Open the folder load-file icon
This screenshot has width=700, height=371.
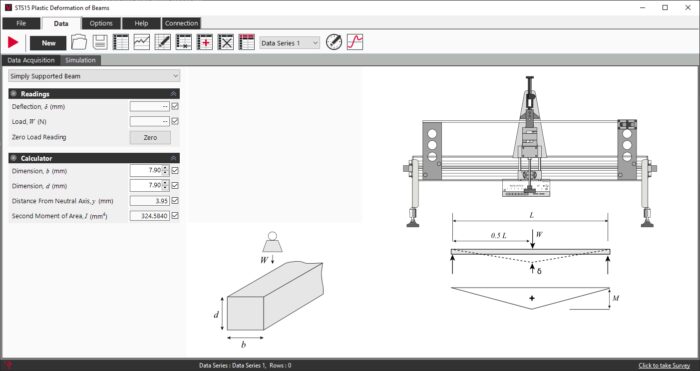coord(79,42)
